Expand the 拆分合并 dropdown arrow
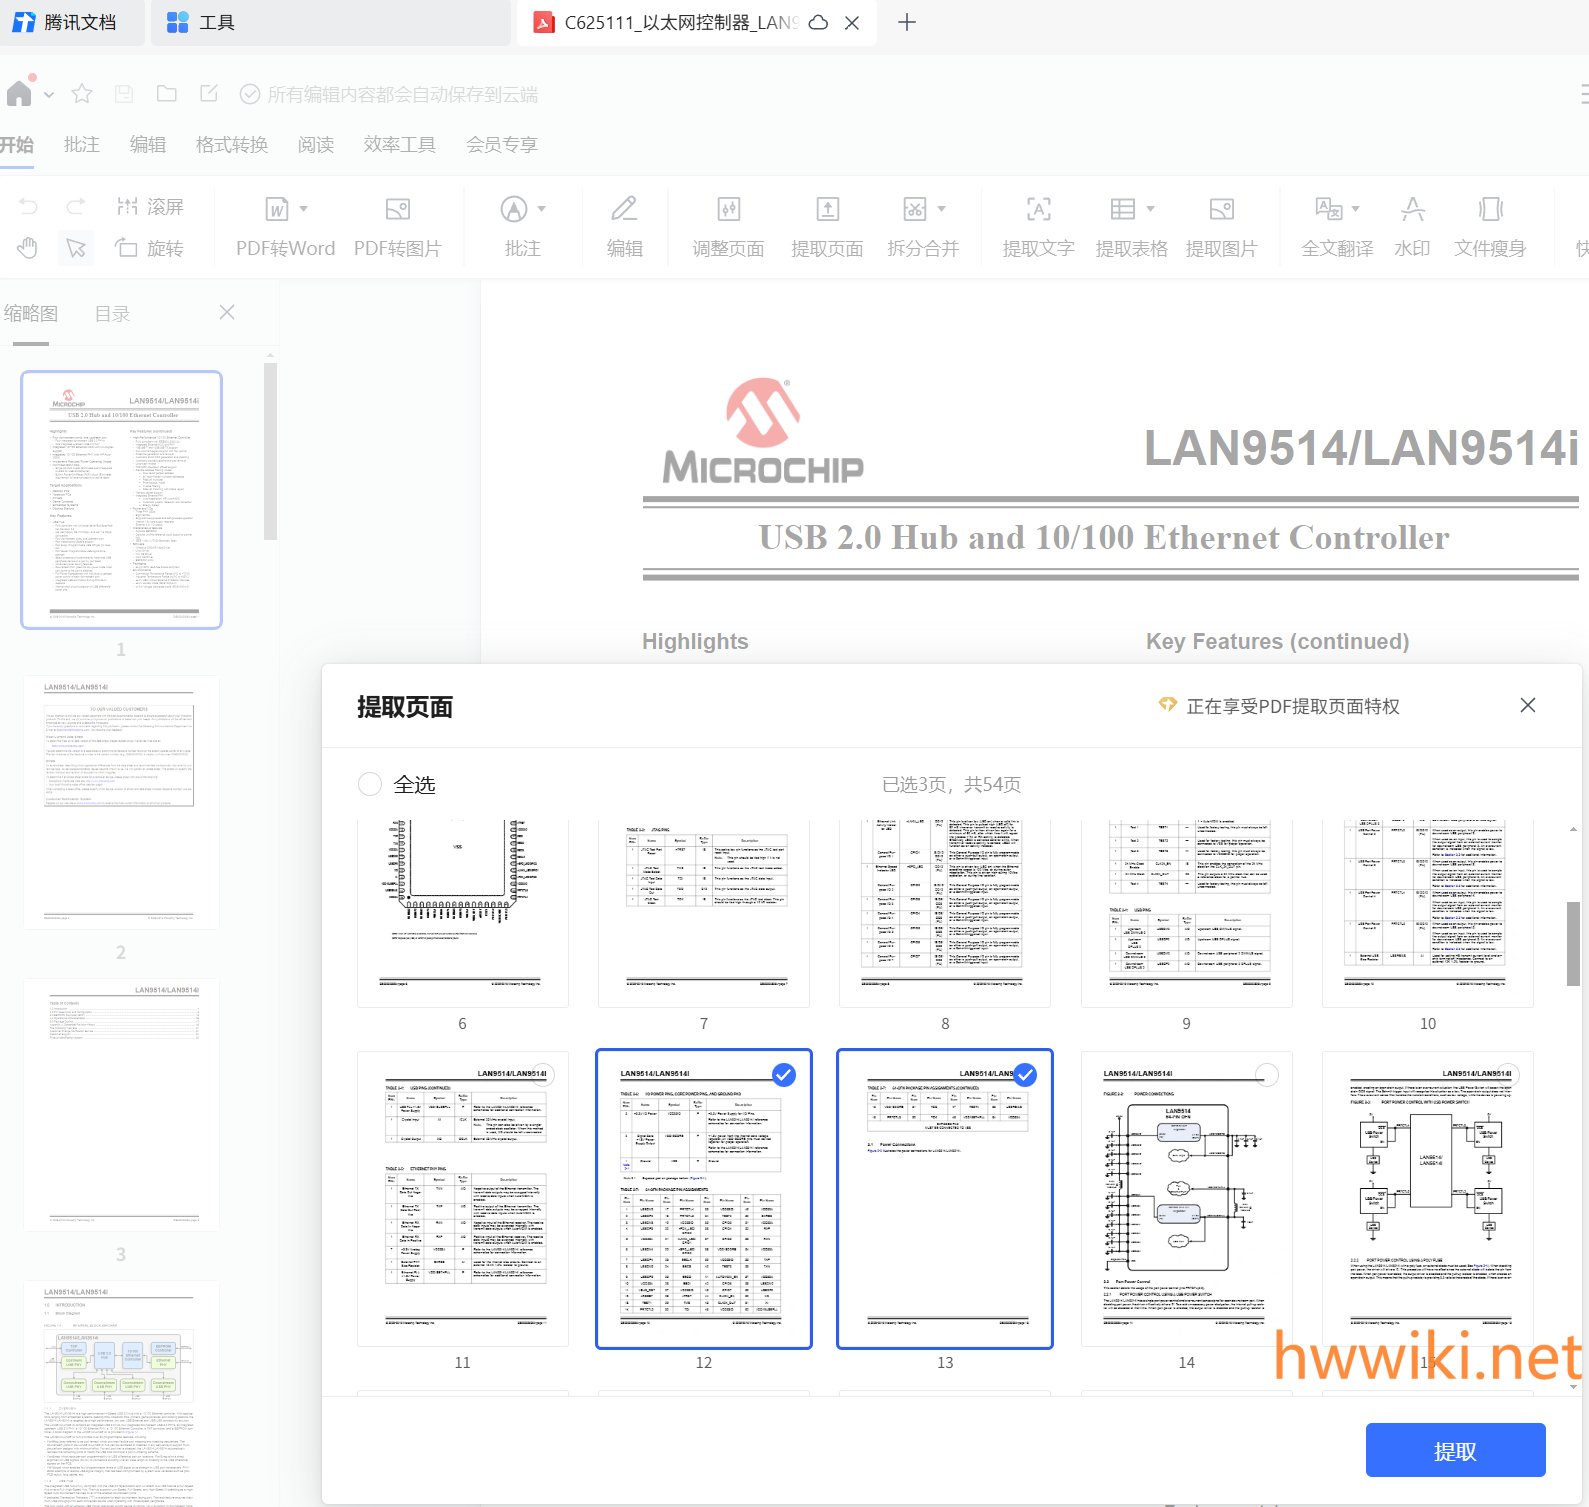The image size is (1589, 1507). coord(941,209)
